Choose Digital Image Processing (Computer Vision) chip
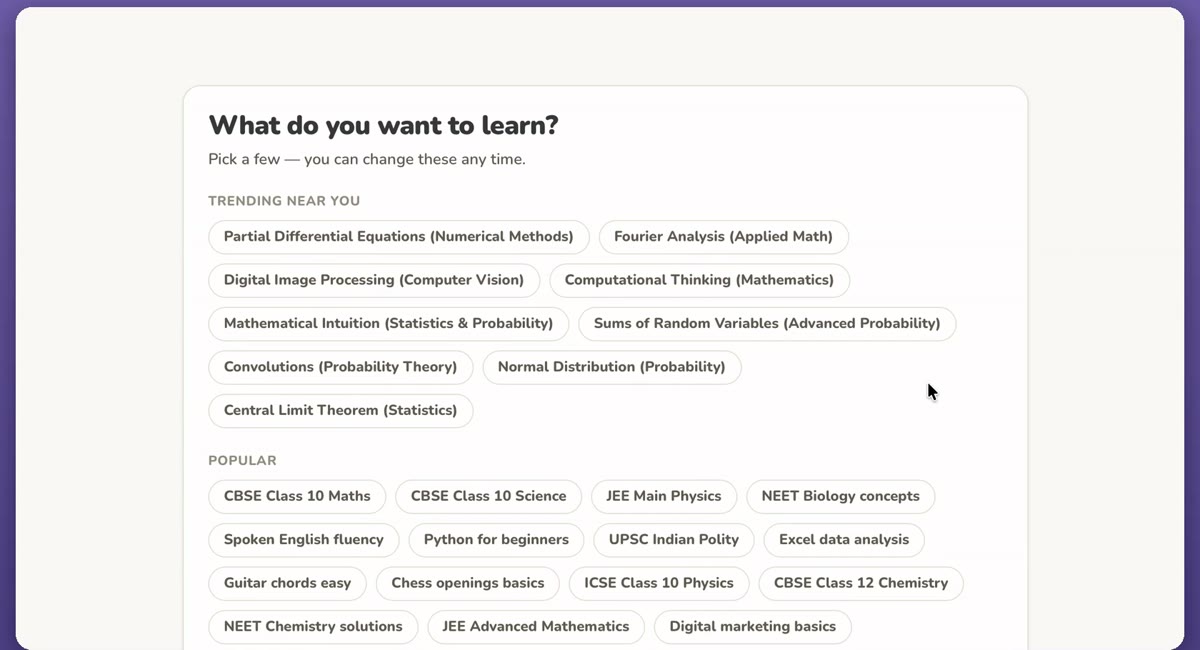Viewport: 1200px width, 650px height. point(374,280)
